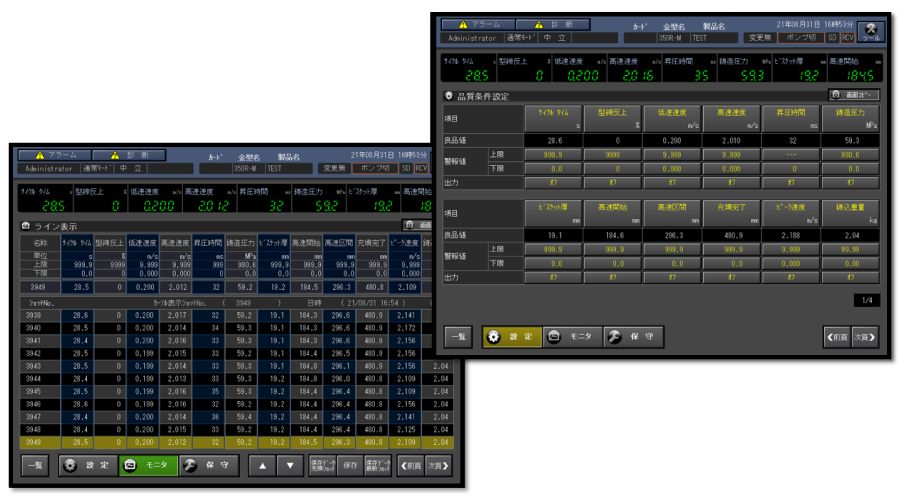Click the 保存 save button in ライン表示 window
The height and width of the screenshot is (500, 900).
(350, 466)
